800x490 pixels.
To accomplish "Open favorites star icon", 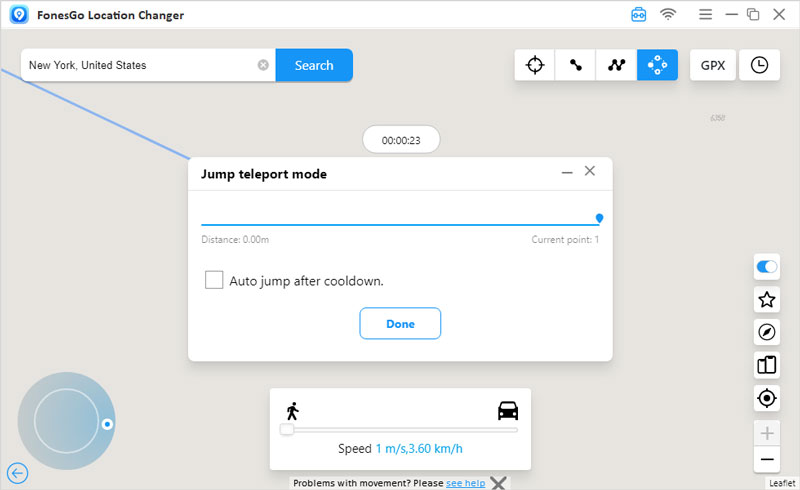I will click(767, 300).
